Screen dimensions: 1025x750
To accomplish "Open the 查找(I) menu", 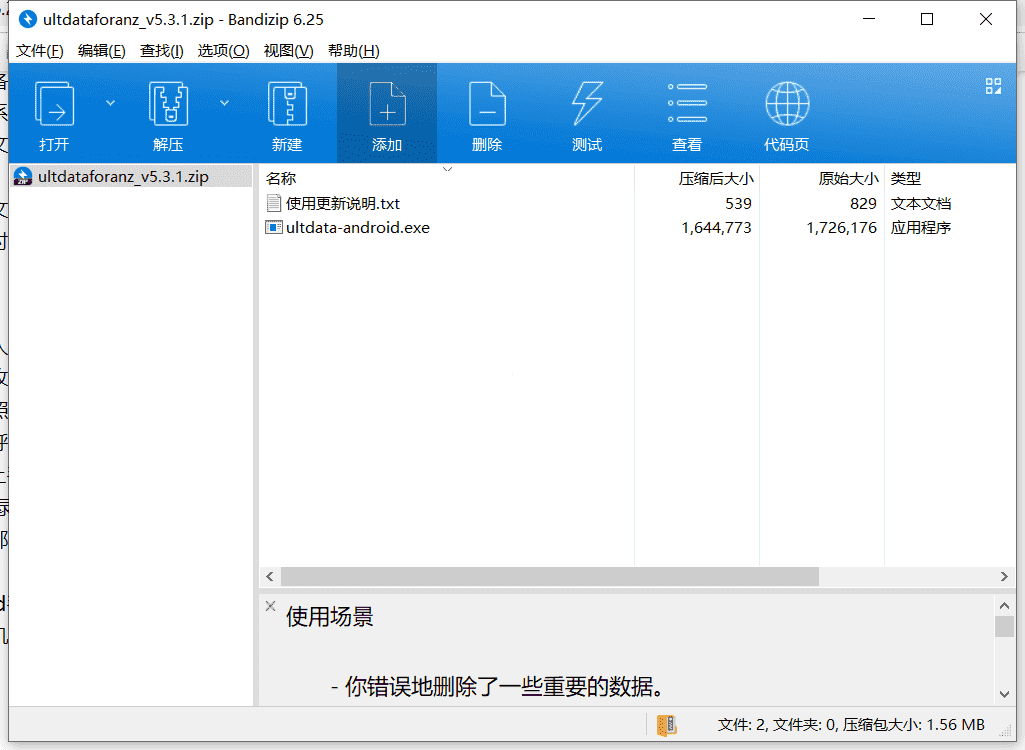I will (x=161, y=51).
